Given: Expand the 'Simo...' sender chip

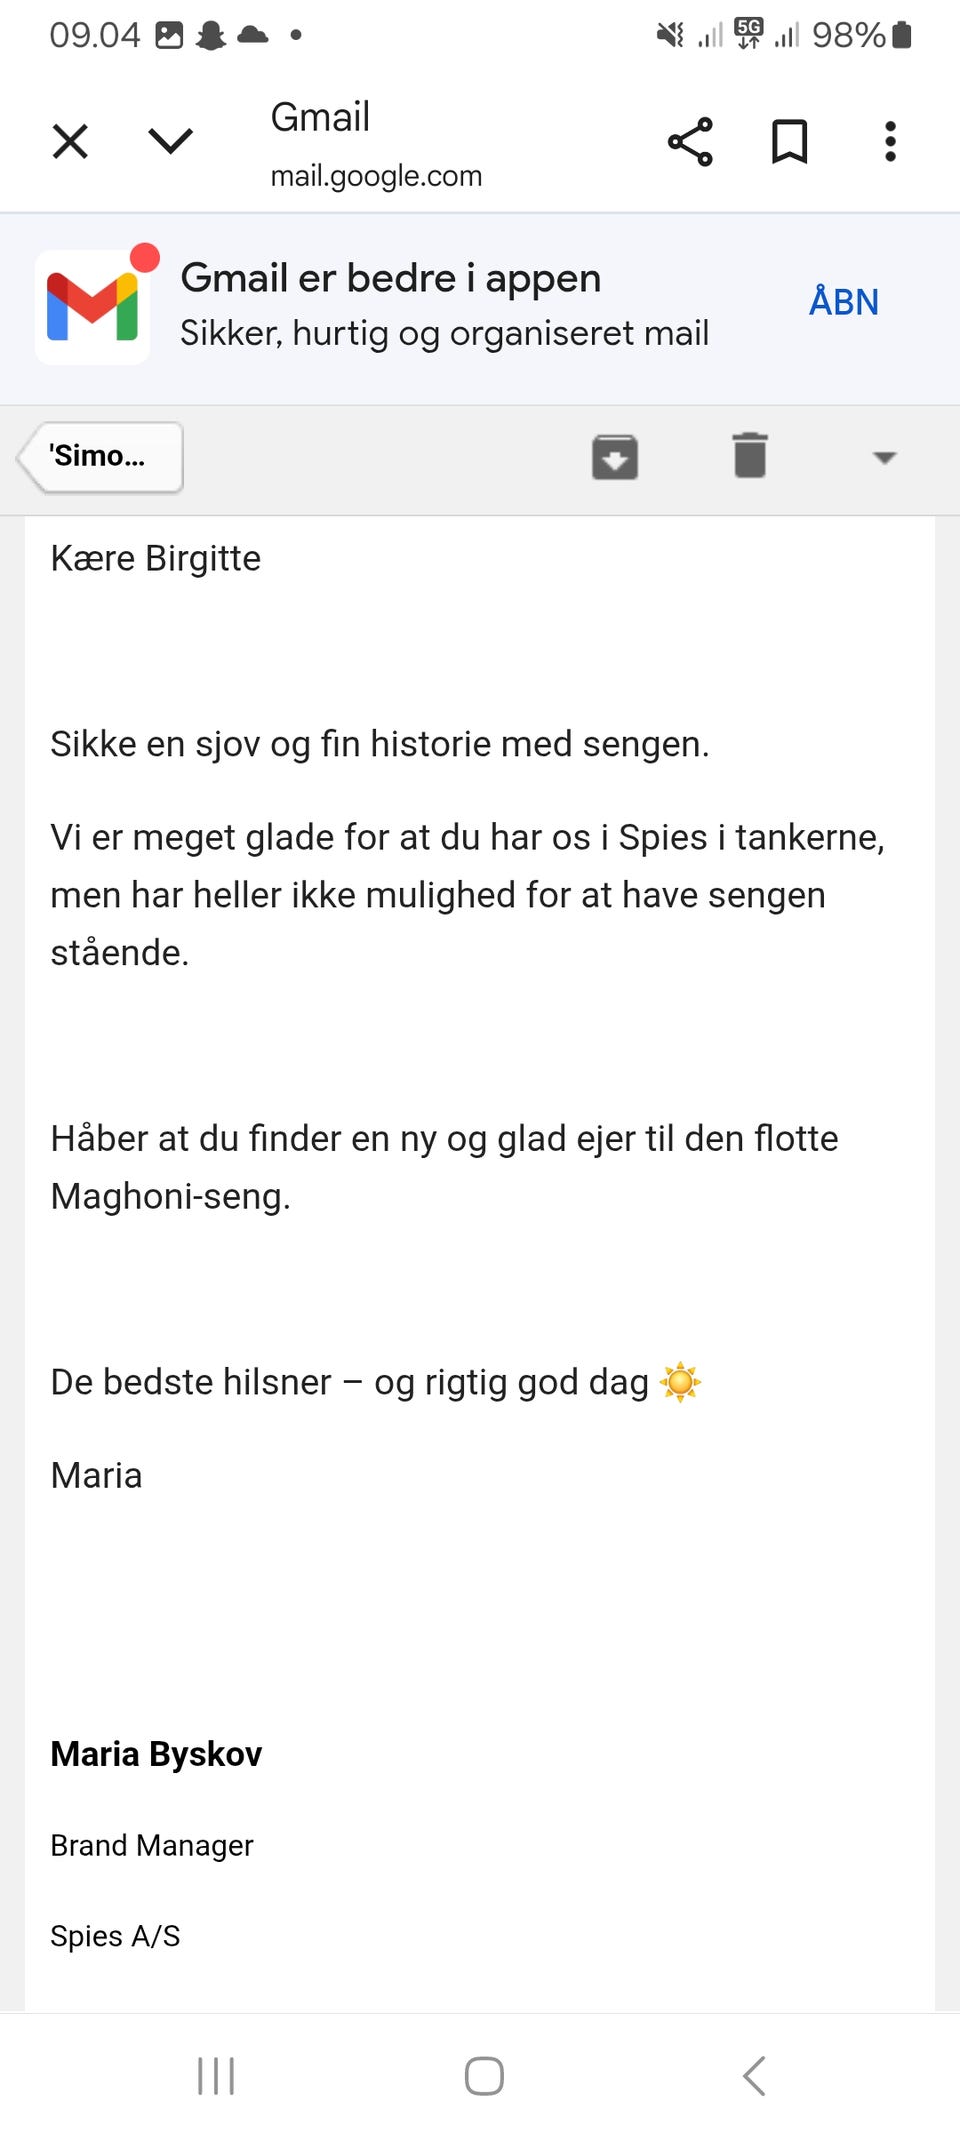Looking at the screenshot, I should (x=98, y=456).
